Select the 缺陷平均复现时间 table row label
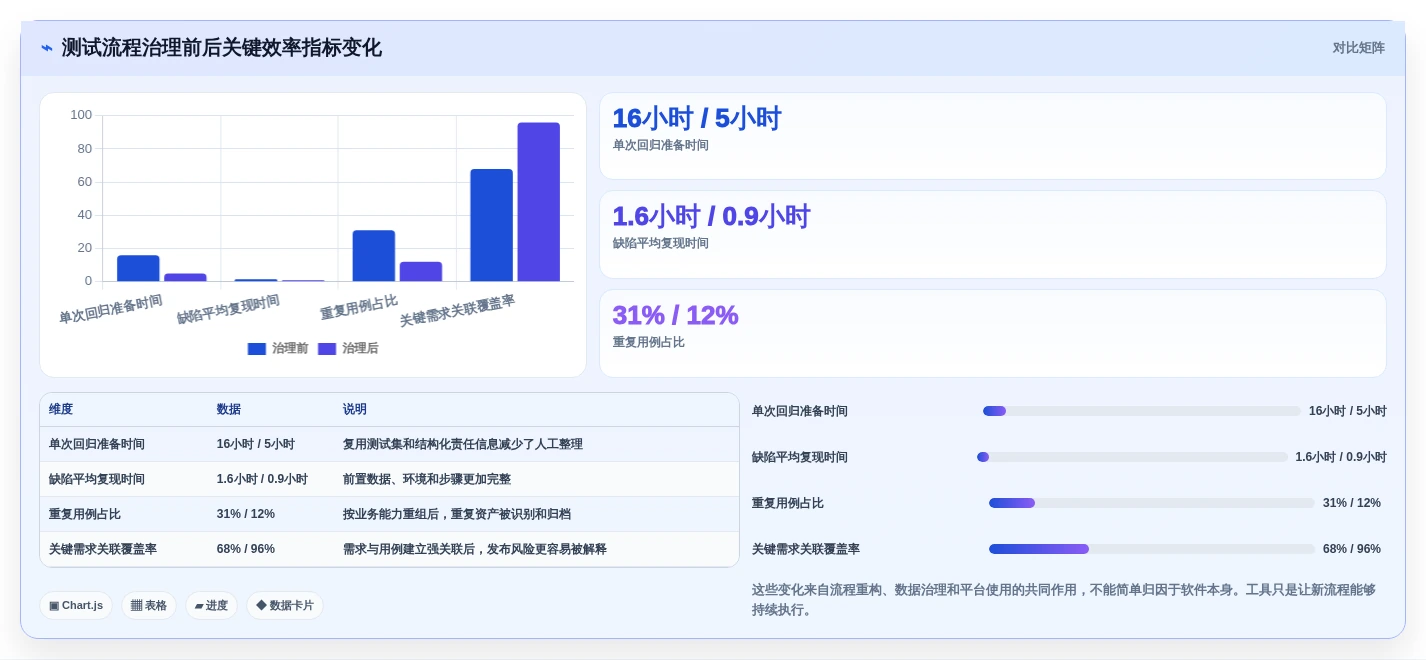The height and width of the screenshot is (660, 1426). pyautogui.click(x=97, y=479)
